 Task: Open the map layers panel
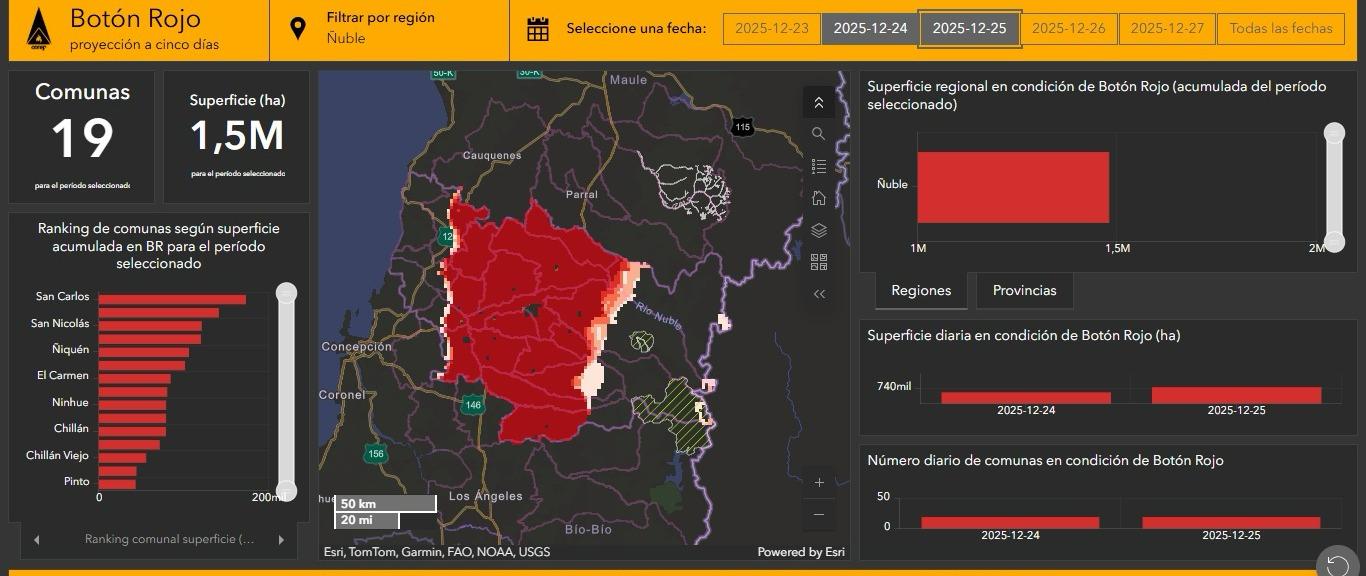click(x=818, y=230)
